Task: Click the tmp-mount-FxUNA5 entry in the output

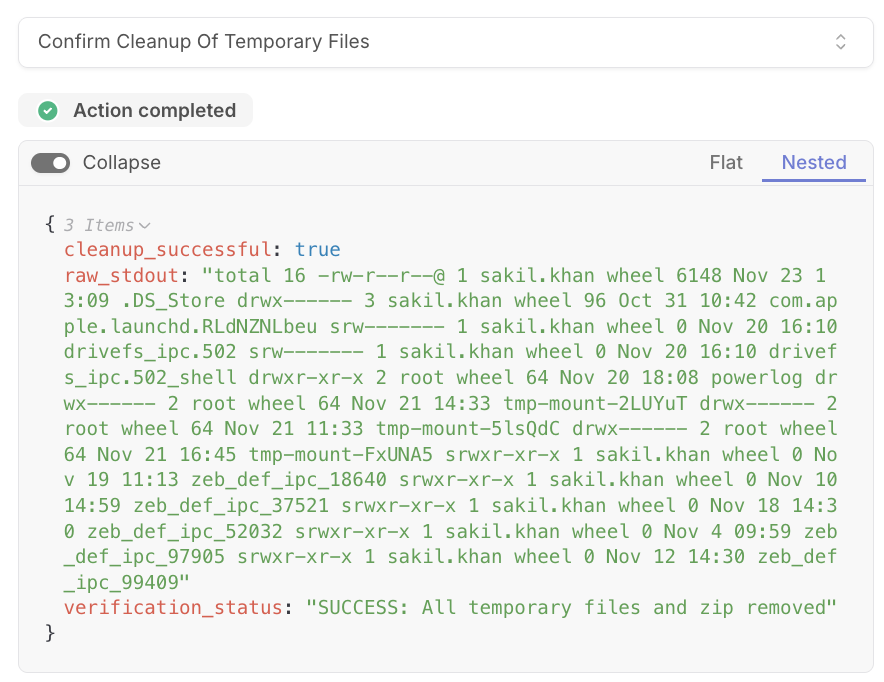Action: [x=341, y=454]
